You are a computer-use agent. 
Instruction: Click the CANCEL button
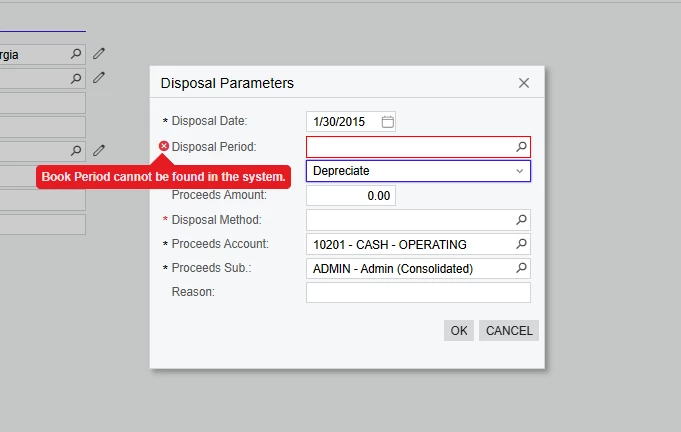[509, 331]
